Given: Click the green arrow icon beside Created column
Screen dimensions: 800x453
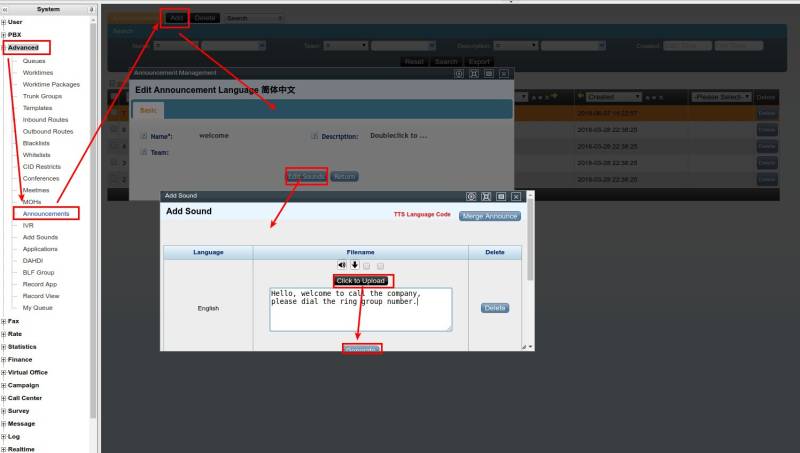Looking at the screenshot, I should pos(581,96).
